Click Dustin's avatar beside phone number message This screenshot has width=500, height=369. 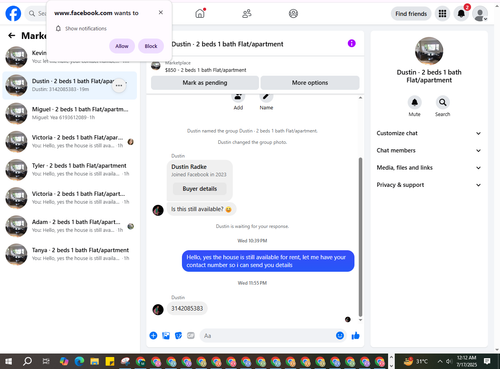(158, 309)
